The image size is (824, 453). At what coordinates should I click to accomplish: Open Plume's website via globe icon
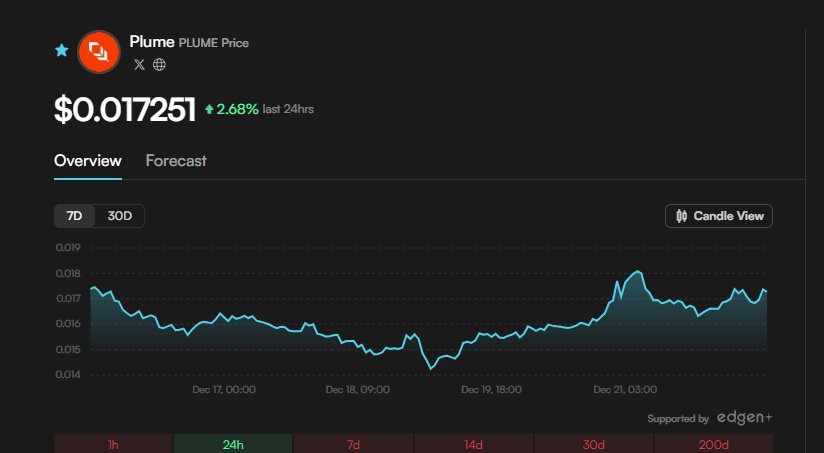[159, 65]
